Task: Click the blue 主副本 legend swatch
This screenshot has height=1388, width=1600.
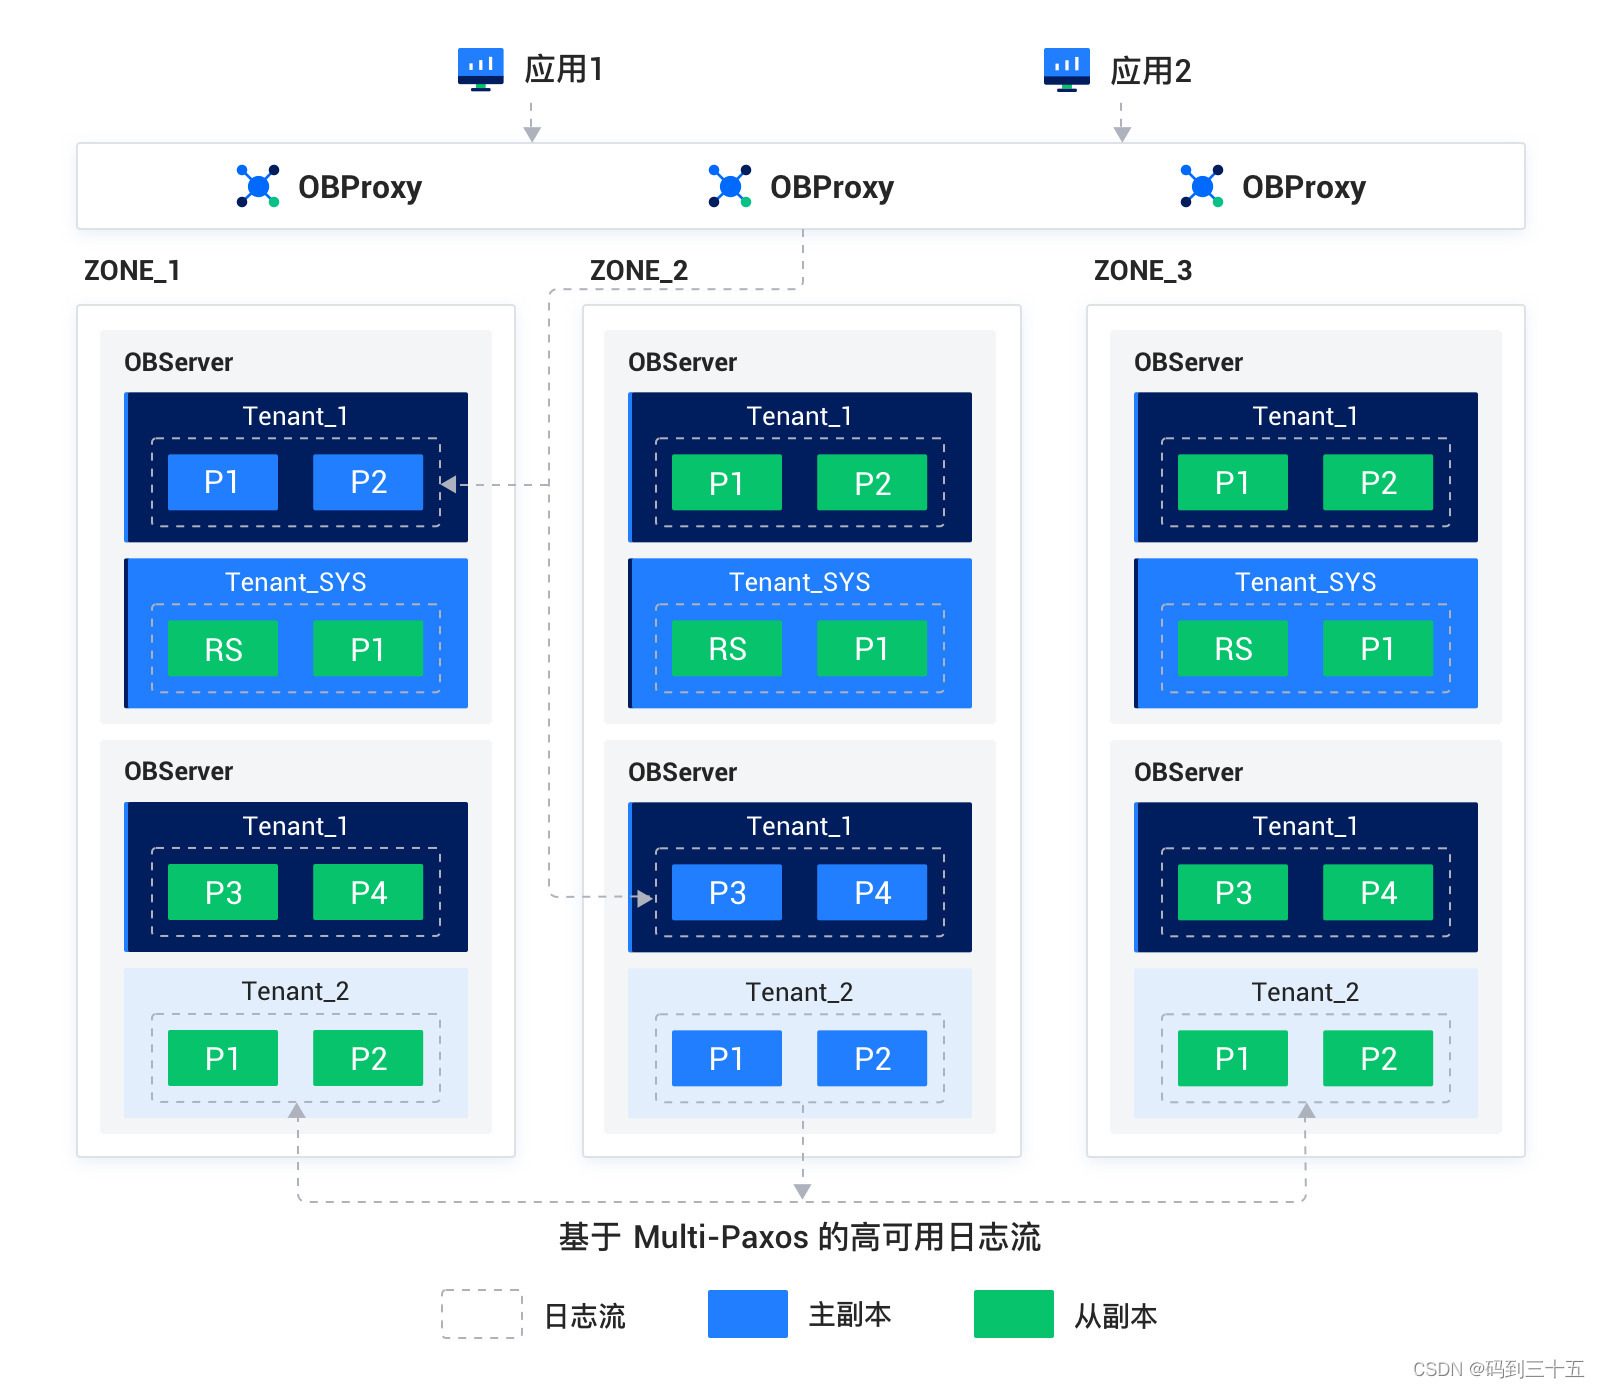Action: pos(748,1314)
